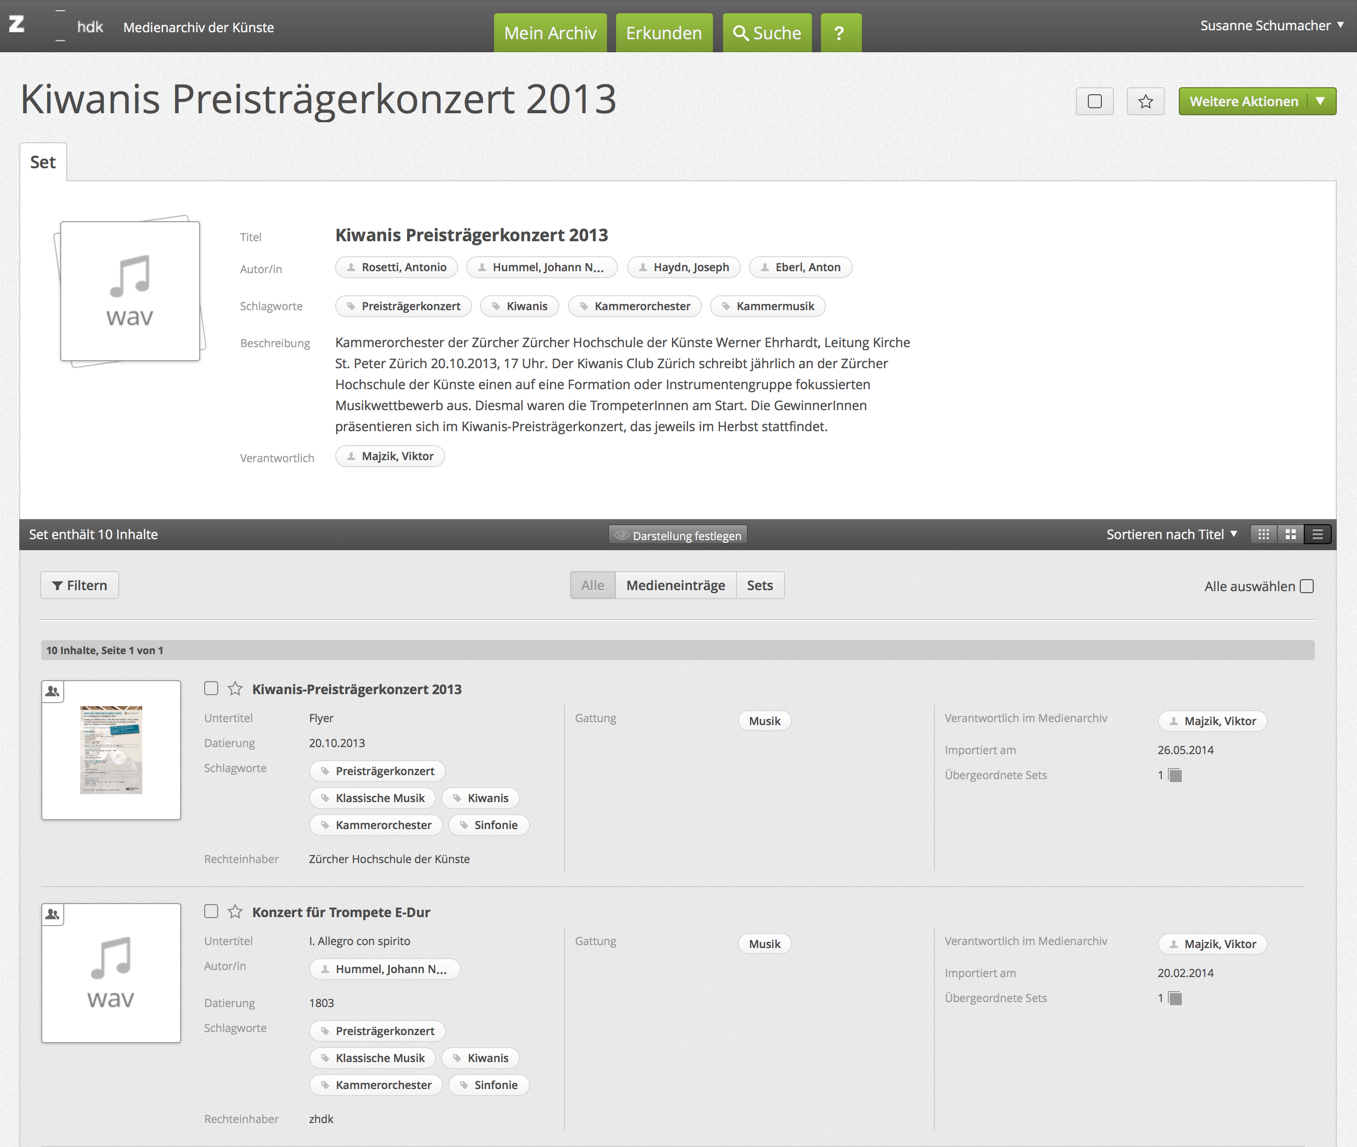Go to Mein Archiv
This screenshot has width=1357, height=1147.
(x=550, y=33)
